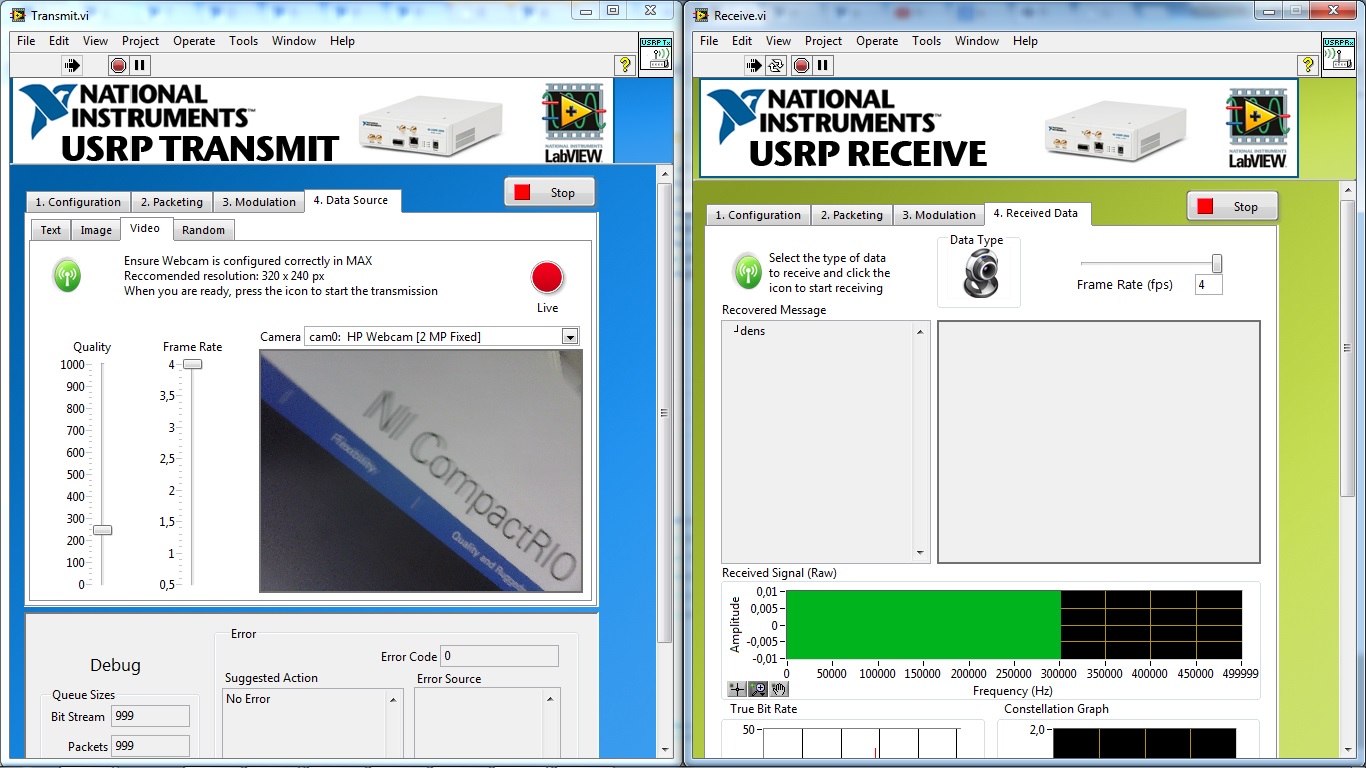
Task: Select the cursor movement tool on Received Signal graph
Action: [737, 689]
